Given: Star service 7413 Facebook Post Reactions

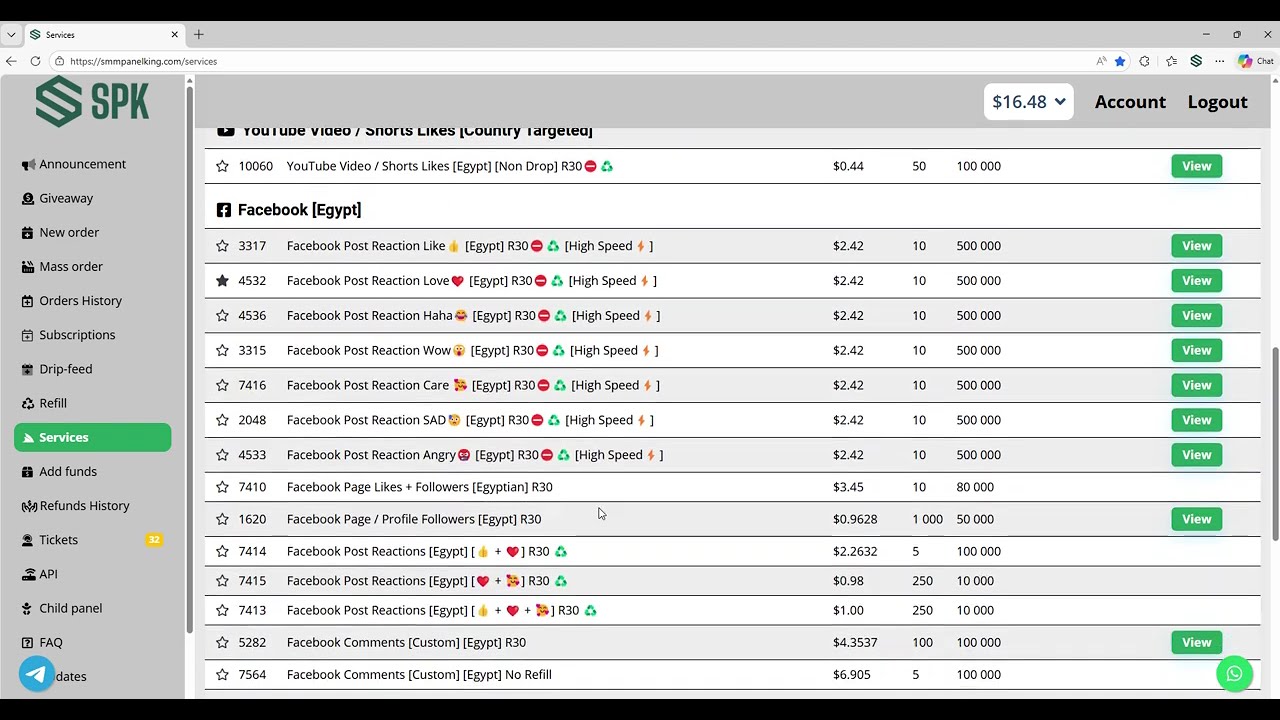Looking at the screenshot, I should [222, 610].
